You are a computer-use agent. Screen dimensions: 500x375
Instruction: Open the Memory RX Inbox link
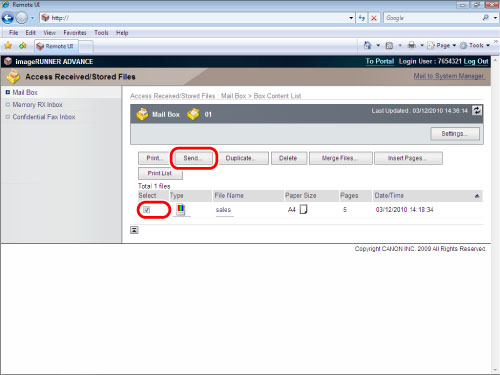pyautogui.click(x=37, y=105)
